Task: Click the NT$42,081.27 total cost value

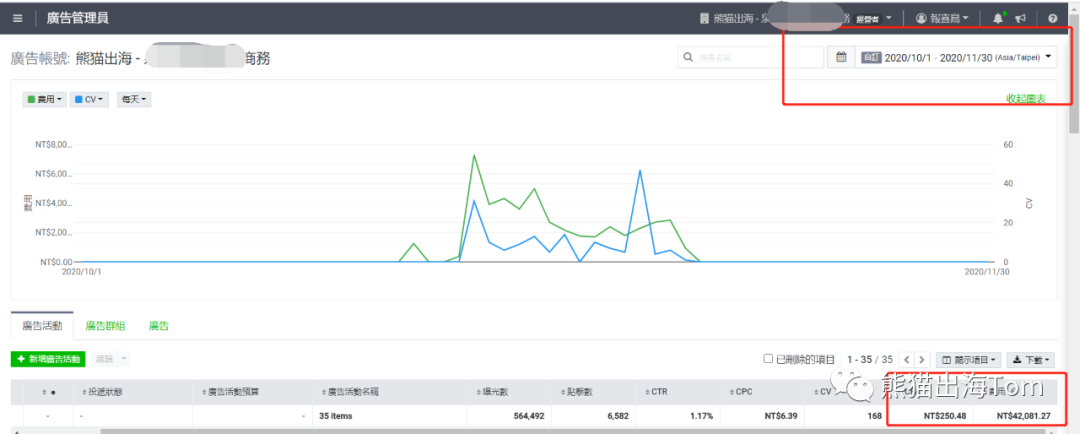Action: tap(1025, 416)
